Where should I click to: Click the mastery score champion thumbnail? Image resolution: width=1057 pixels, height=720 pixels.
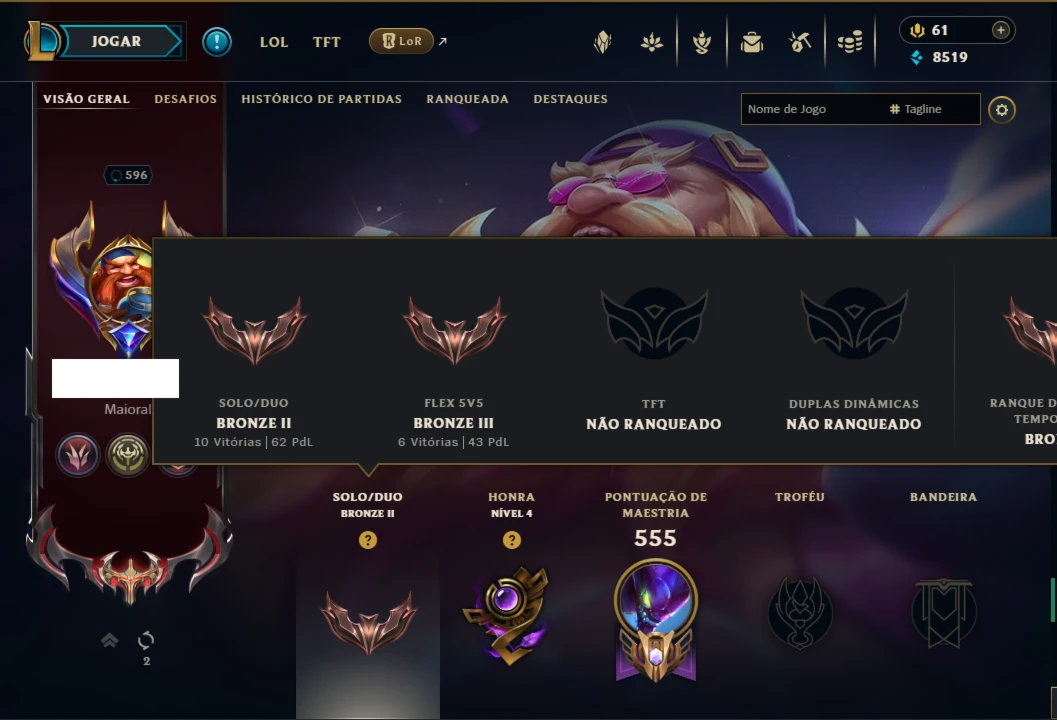pos(655,599)
